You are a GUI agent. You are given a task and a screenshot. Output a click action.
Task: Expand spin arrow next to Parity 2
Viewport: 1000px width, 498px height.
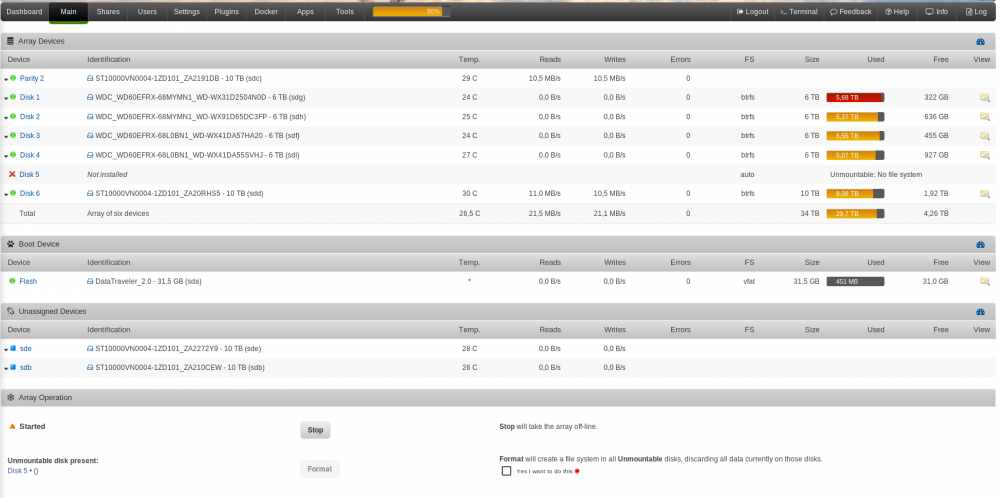point(6,80)
